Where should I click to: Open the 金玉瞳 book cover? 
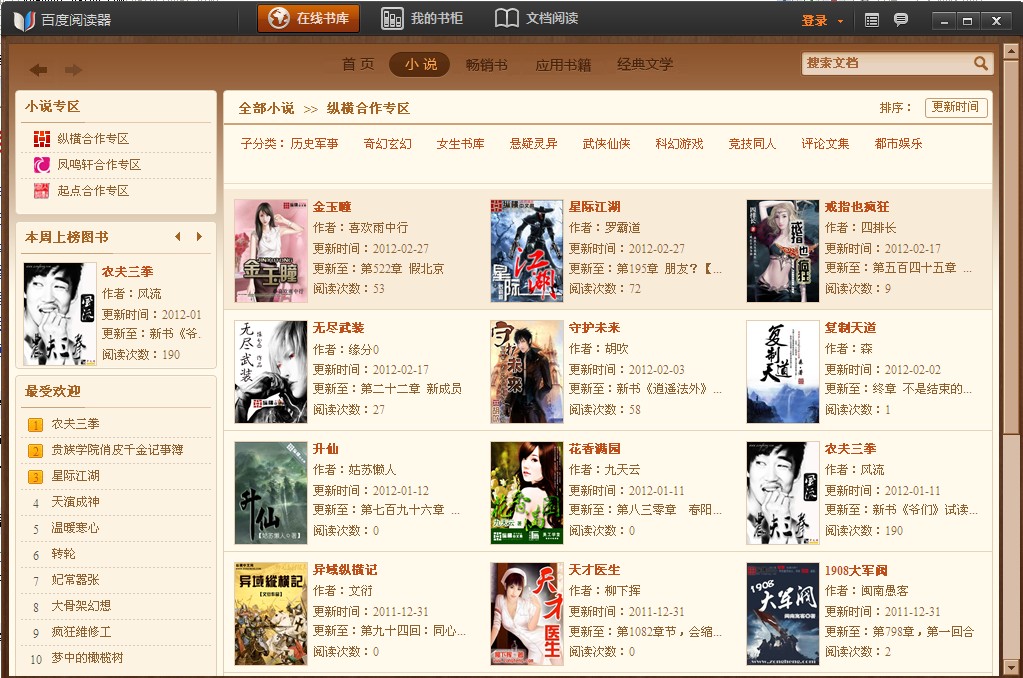271,251
